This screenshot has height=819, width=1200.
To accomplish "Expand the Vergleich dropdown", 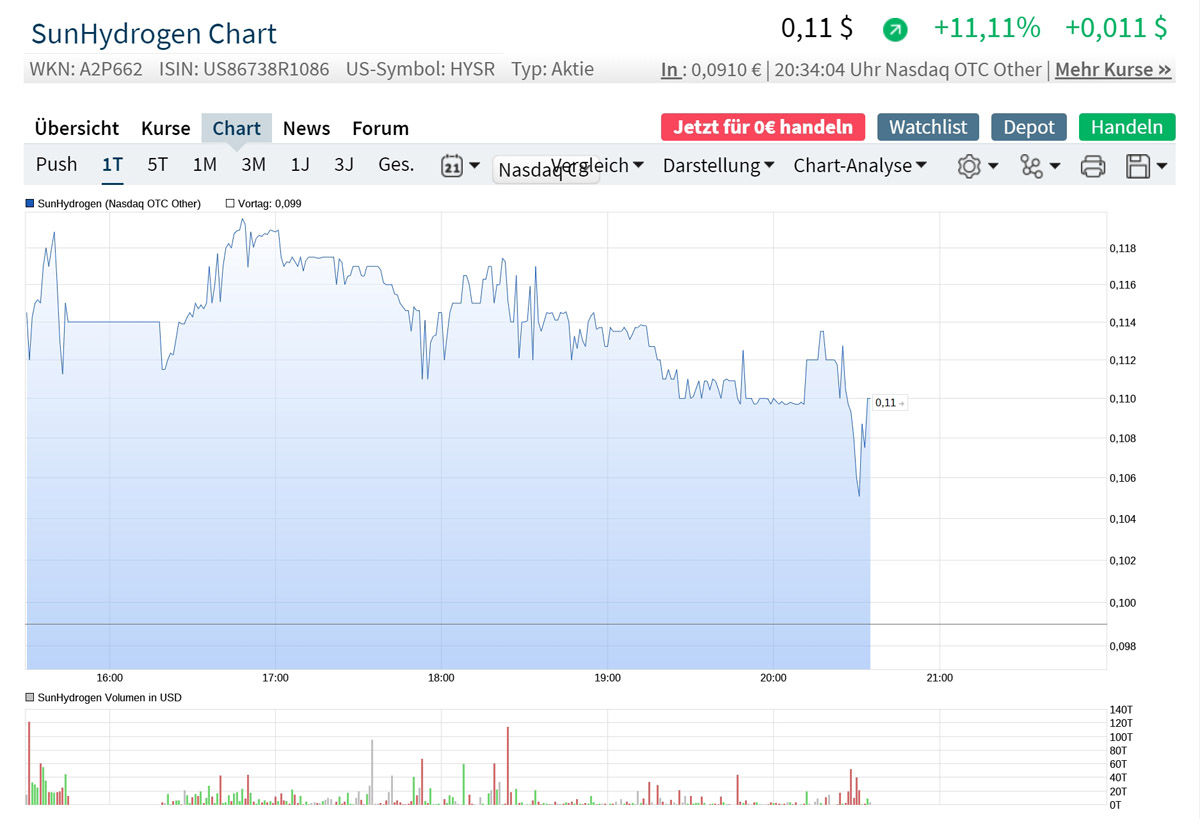I will (x=597, y=165).
